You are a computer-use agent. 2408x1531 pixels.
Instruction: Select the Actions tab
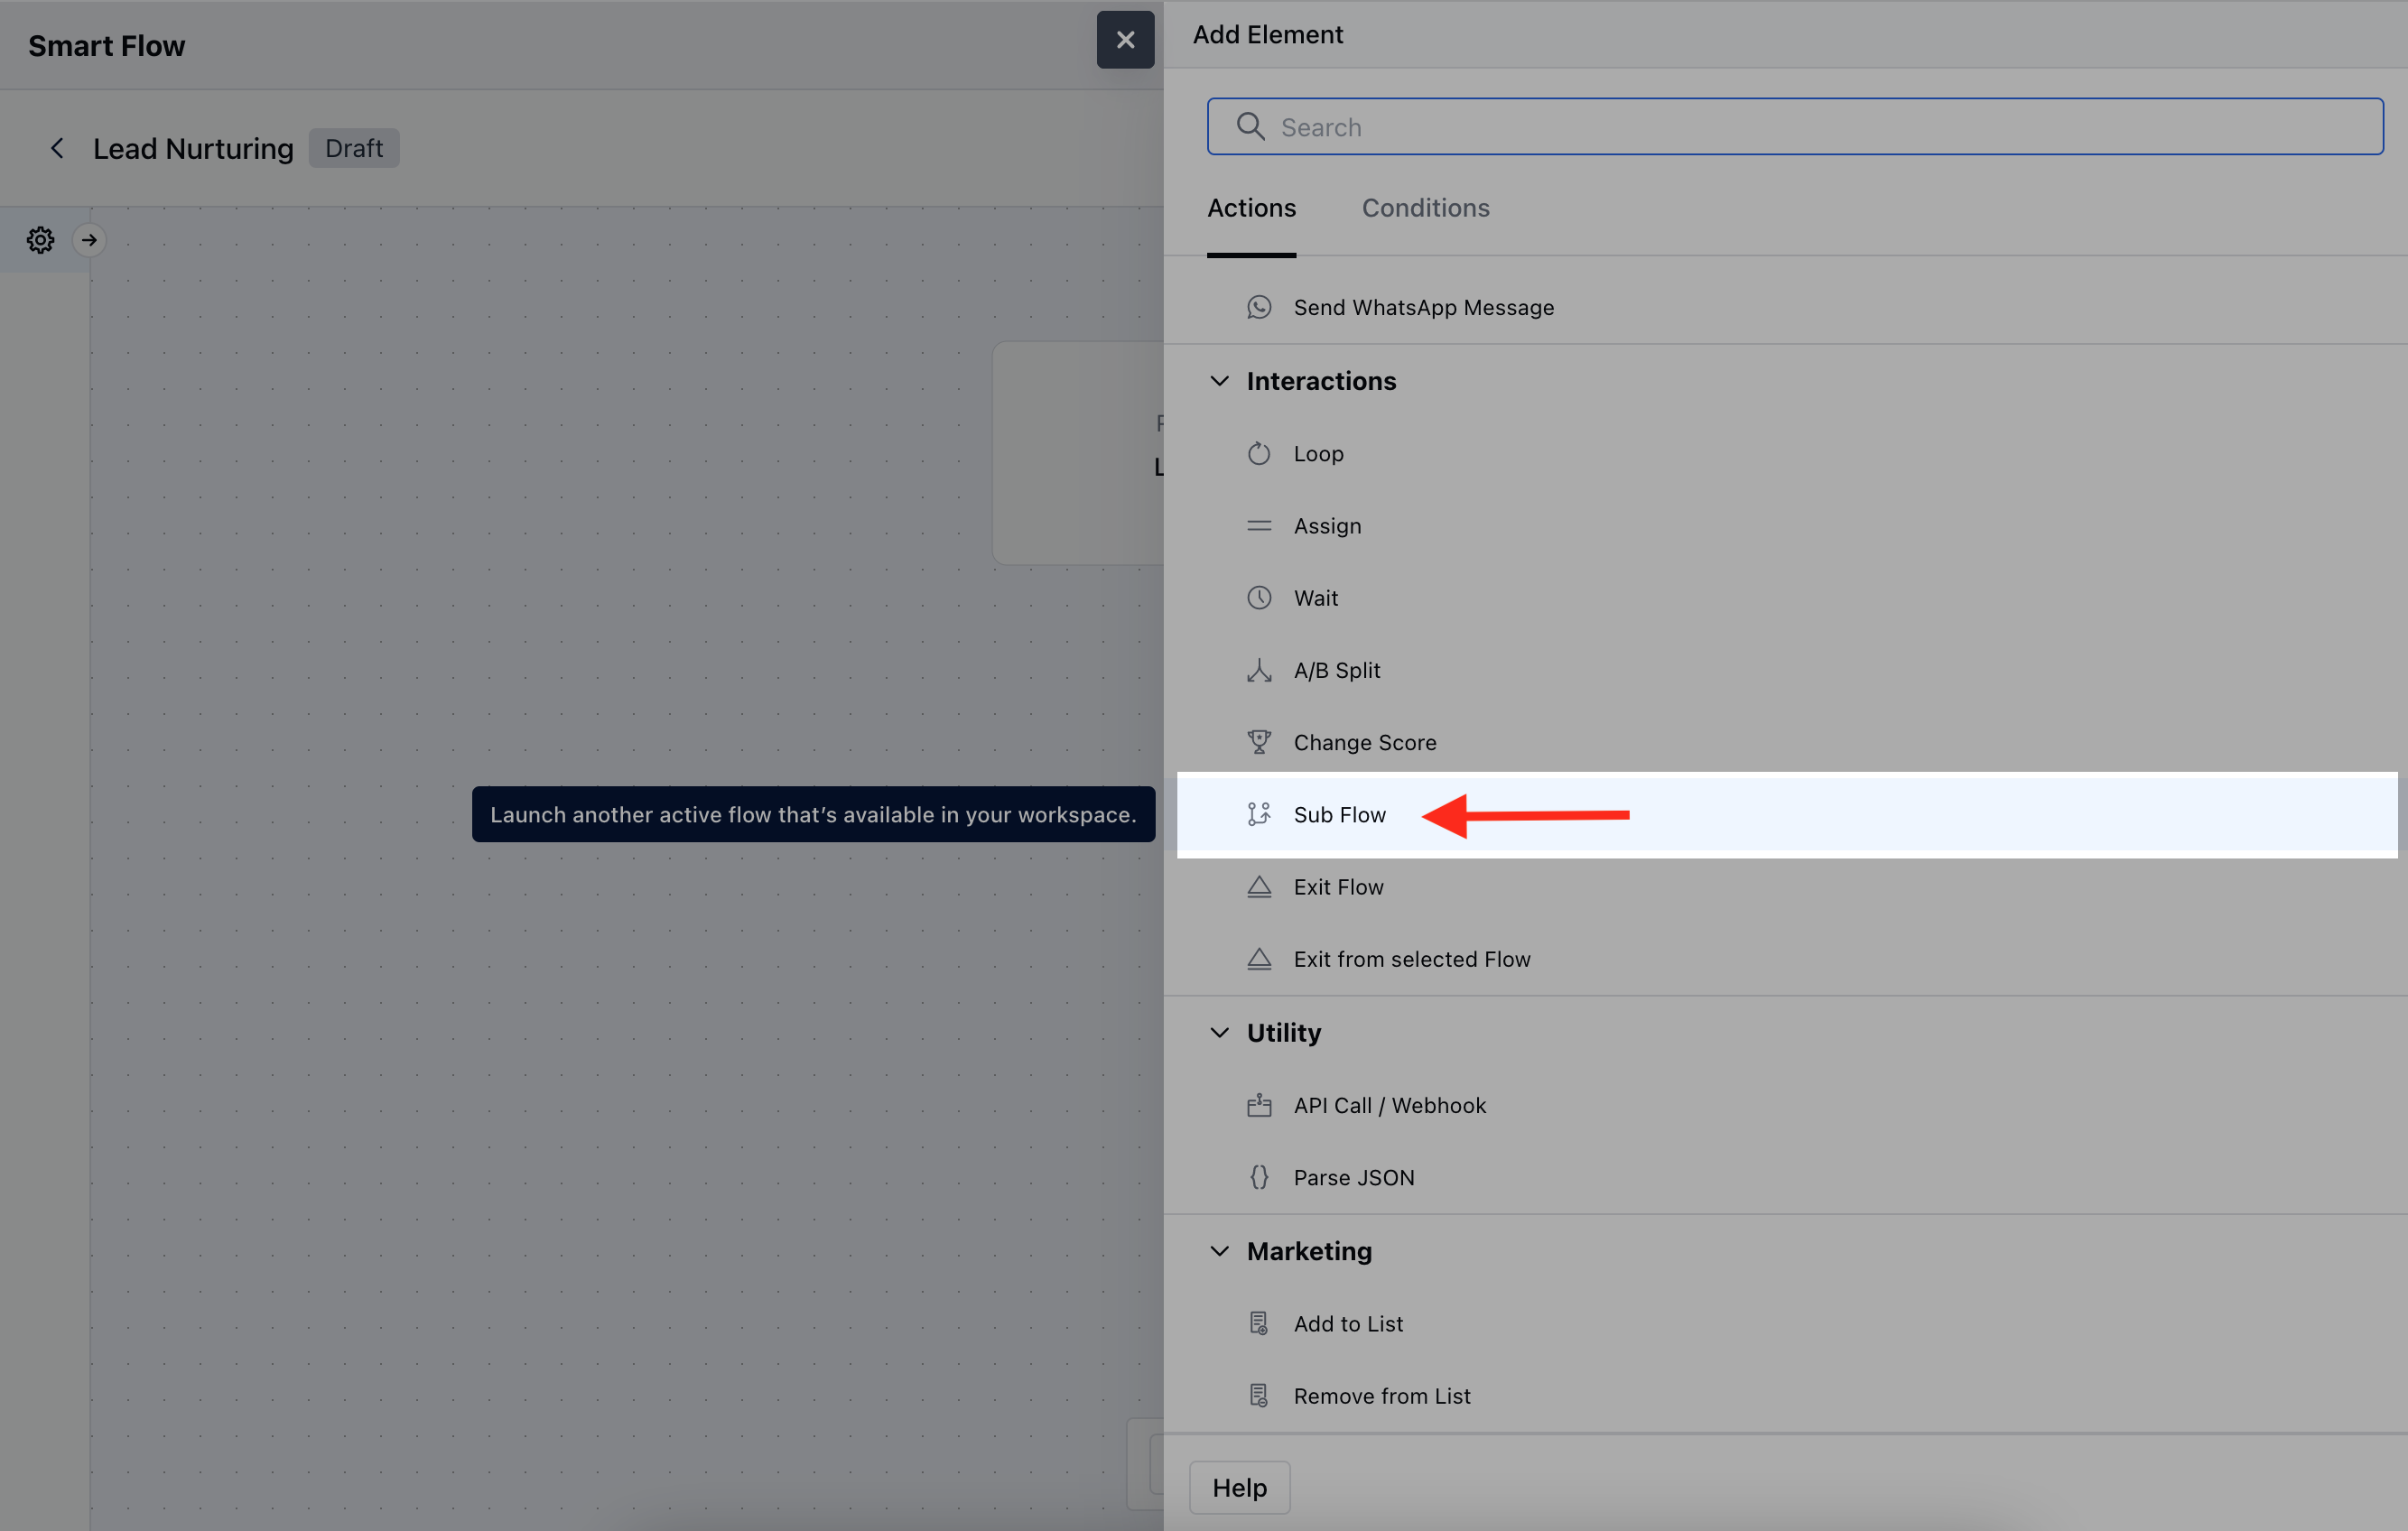tap(1251, 208)
